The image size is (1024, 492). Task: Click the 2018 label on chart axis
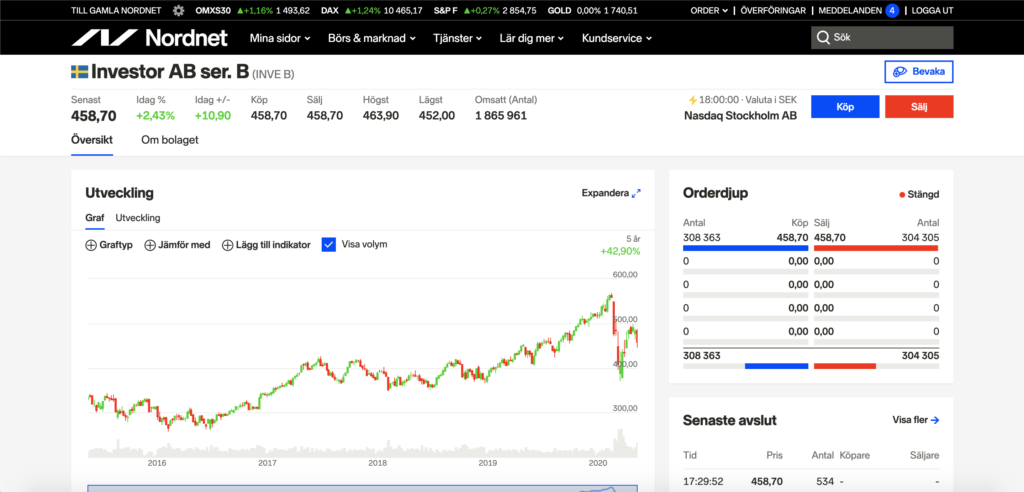pos(377,463)
